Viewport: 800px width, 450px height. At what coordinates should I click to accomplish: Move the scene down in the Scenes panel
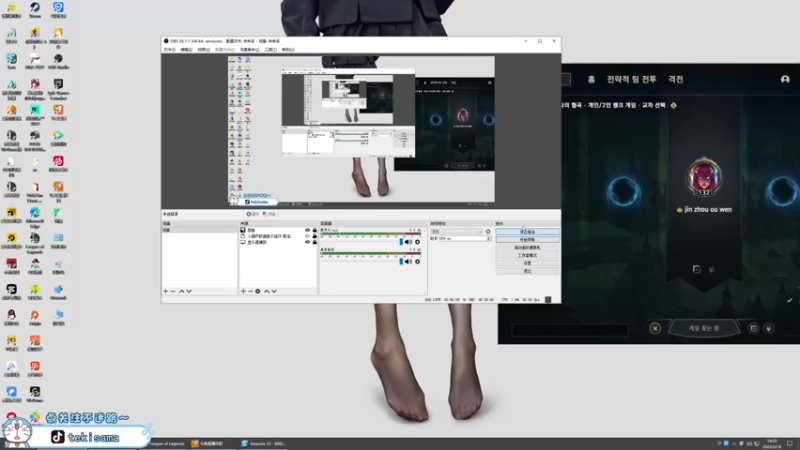click(189, 291)
